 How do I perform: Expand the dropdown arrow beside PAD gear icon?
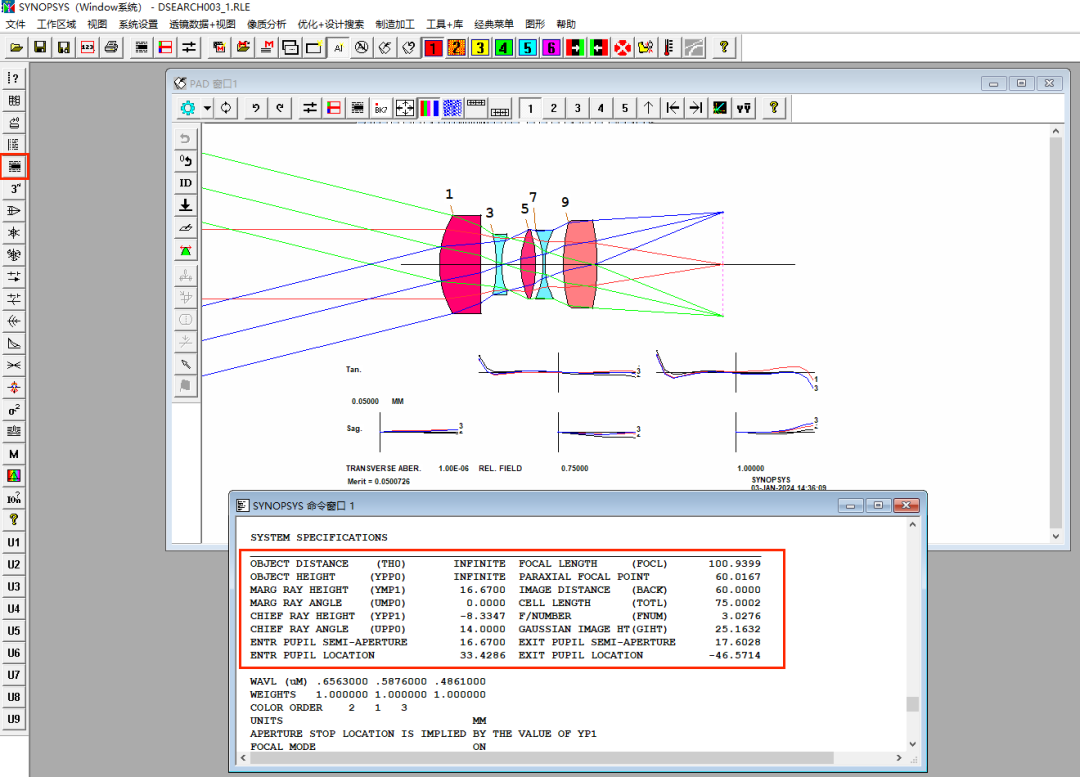coord(207,108)
